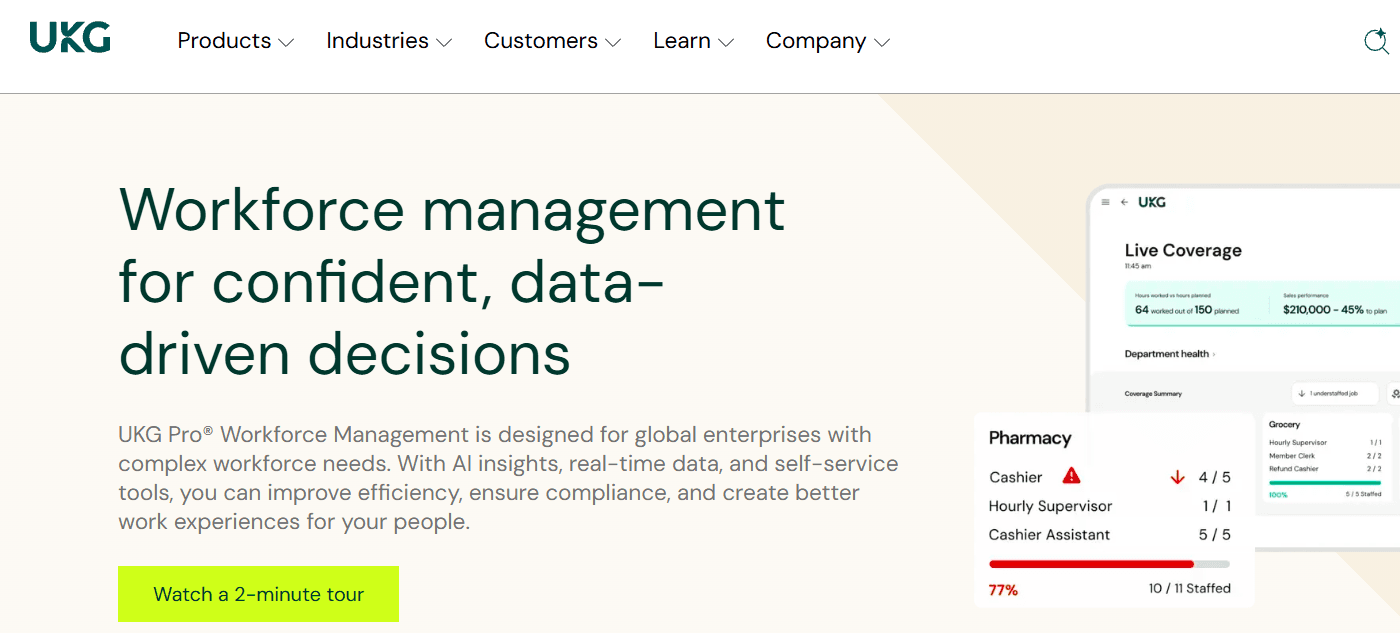Click "Hourly Supervisor" in the Pharmacy card
The image size is (1400, 633).
pos(1050,506)
